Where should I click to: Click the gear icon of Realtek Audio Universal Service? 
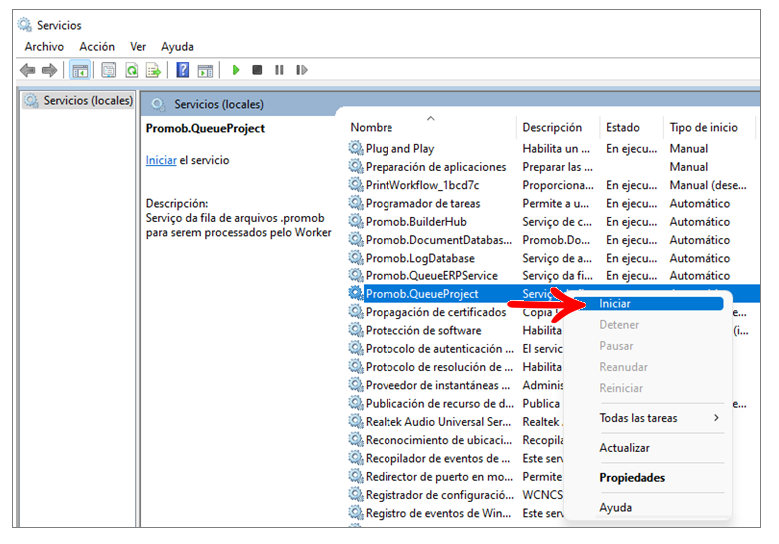[x=356, y=421]
